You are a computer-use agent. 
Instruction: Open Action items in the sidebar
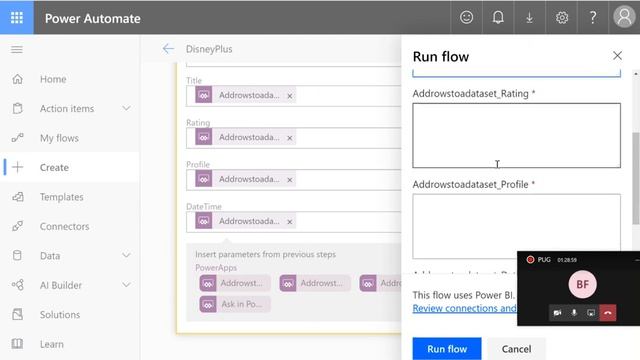[67, 109]
